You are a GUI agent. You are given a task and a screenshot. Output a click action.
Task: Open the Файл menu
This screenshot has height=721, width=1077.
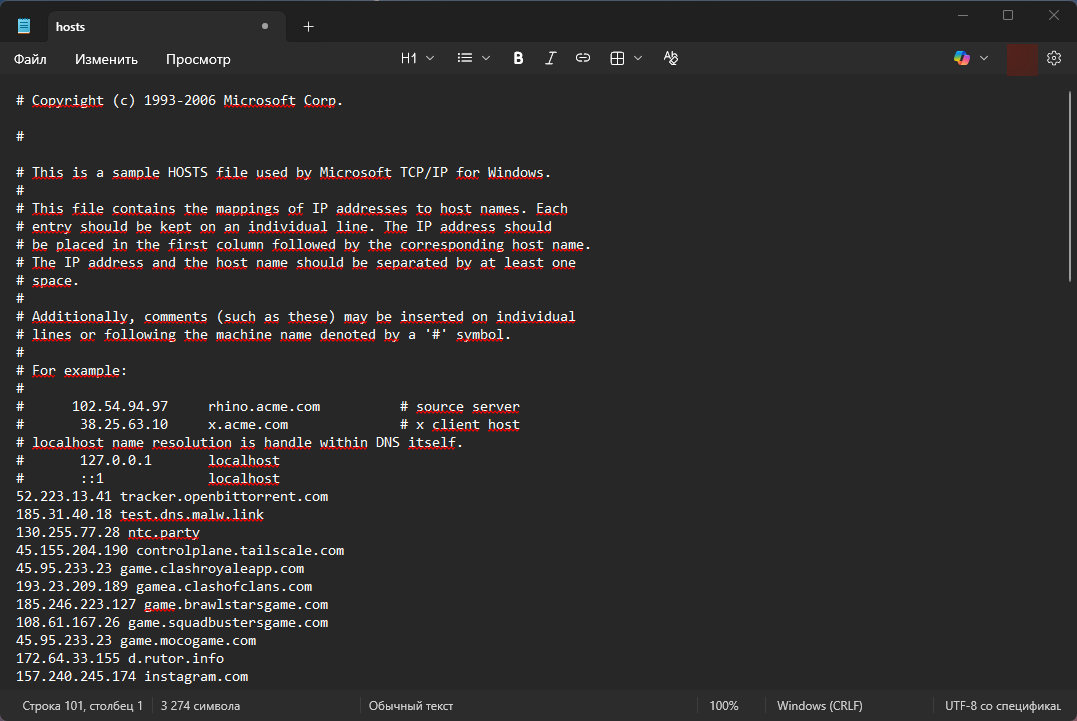(30, 59)
